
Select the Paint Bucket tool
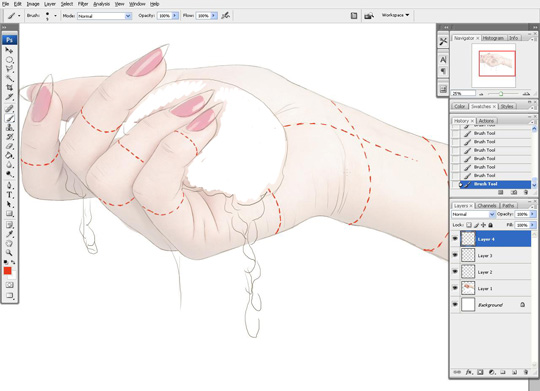9,156
